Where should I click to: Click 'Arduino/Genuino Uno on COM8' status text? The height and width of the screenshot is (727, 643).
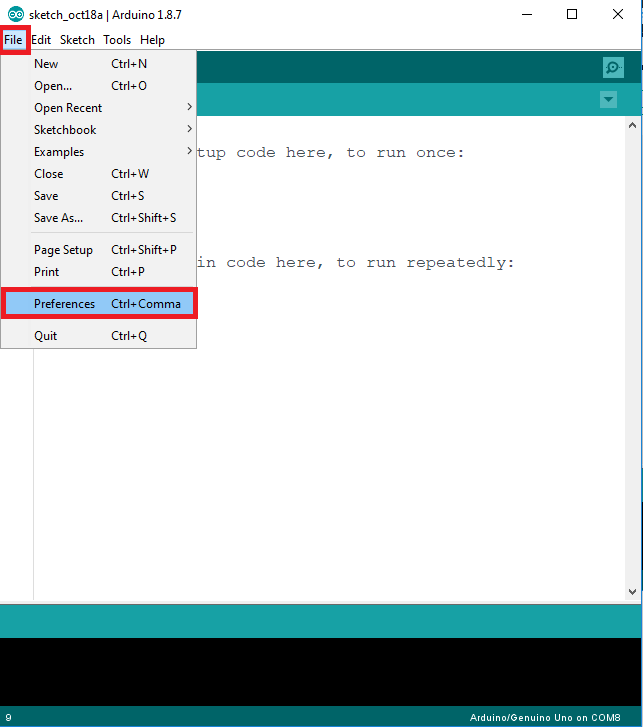point(545,717)
